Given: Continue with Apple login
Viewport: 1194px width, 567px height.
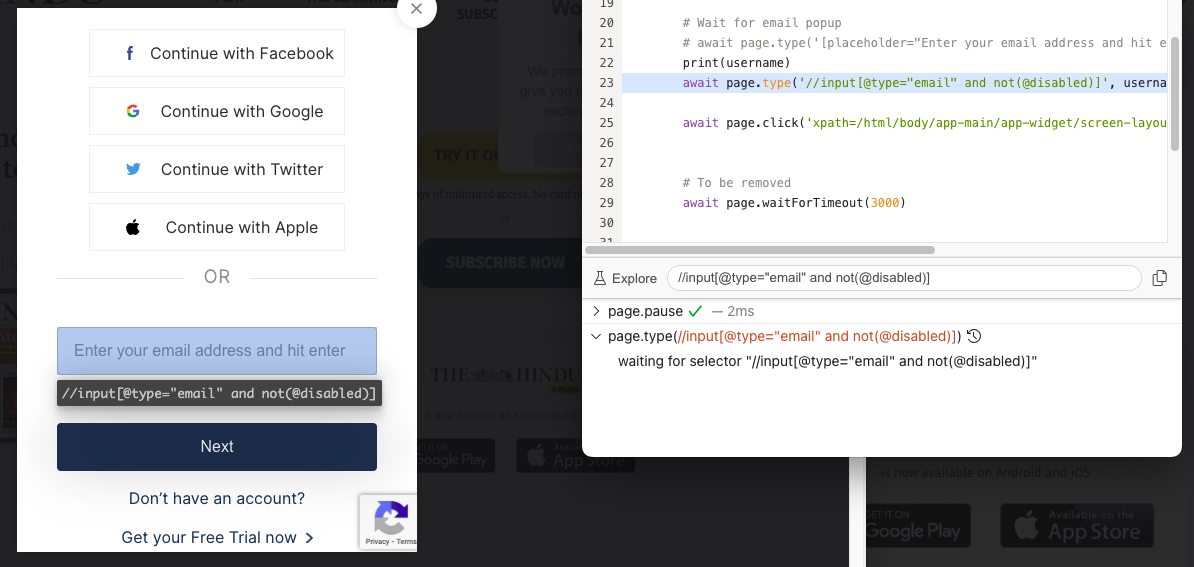Looking at the screenshot, I should tap(217, 227).
